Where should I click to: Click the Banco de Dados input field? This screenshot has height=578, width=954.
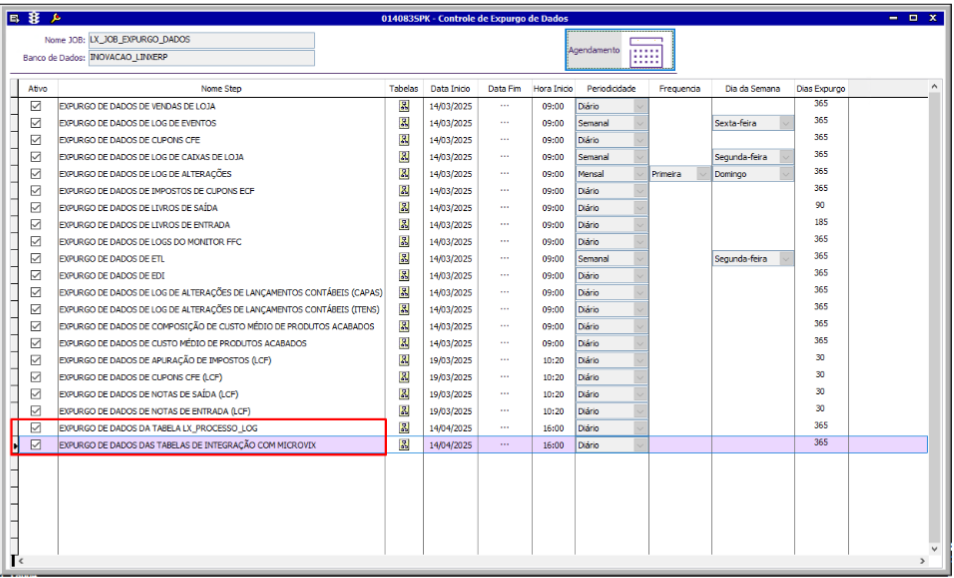coord(201,58)
